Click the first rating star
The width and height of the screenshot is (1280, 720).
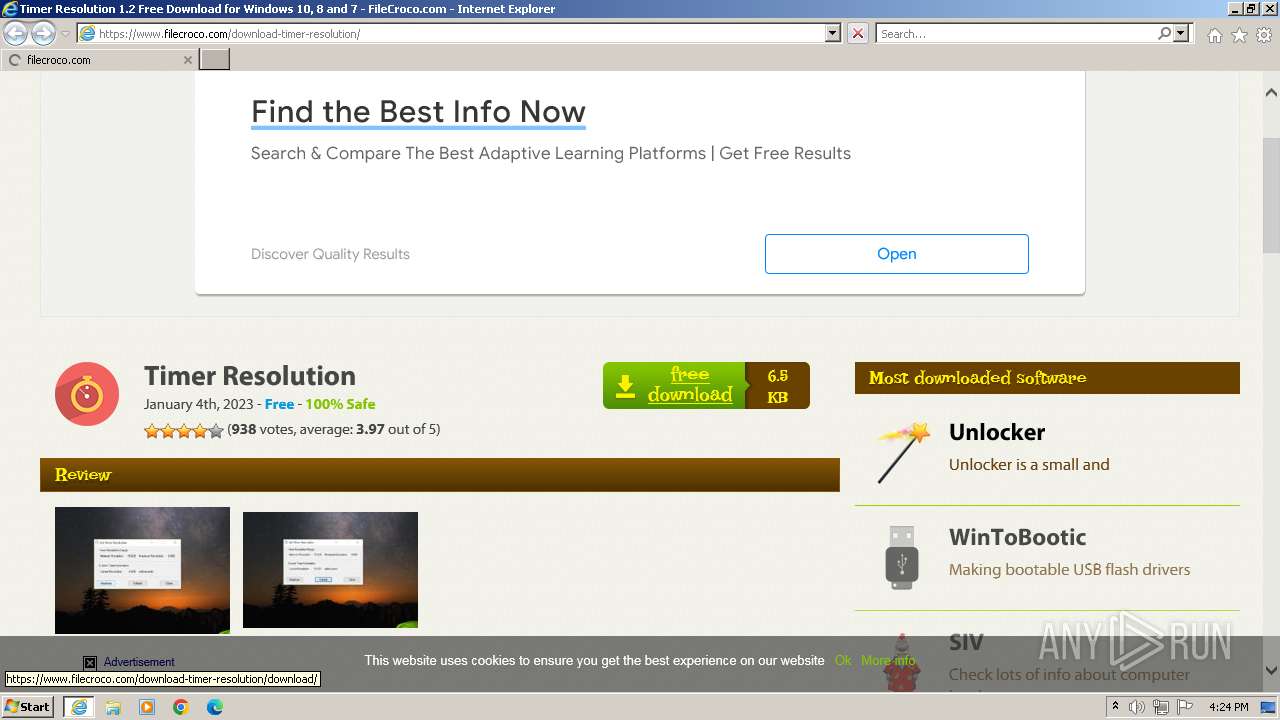coord(152,431)
